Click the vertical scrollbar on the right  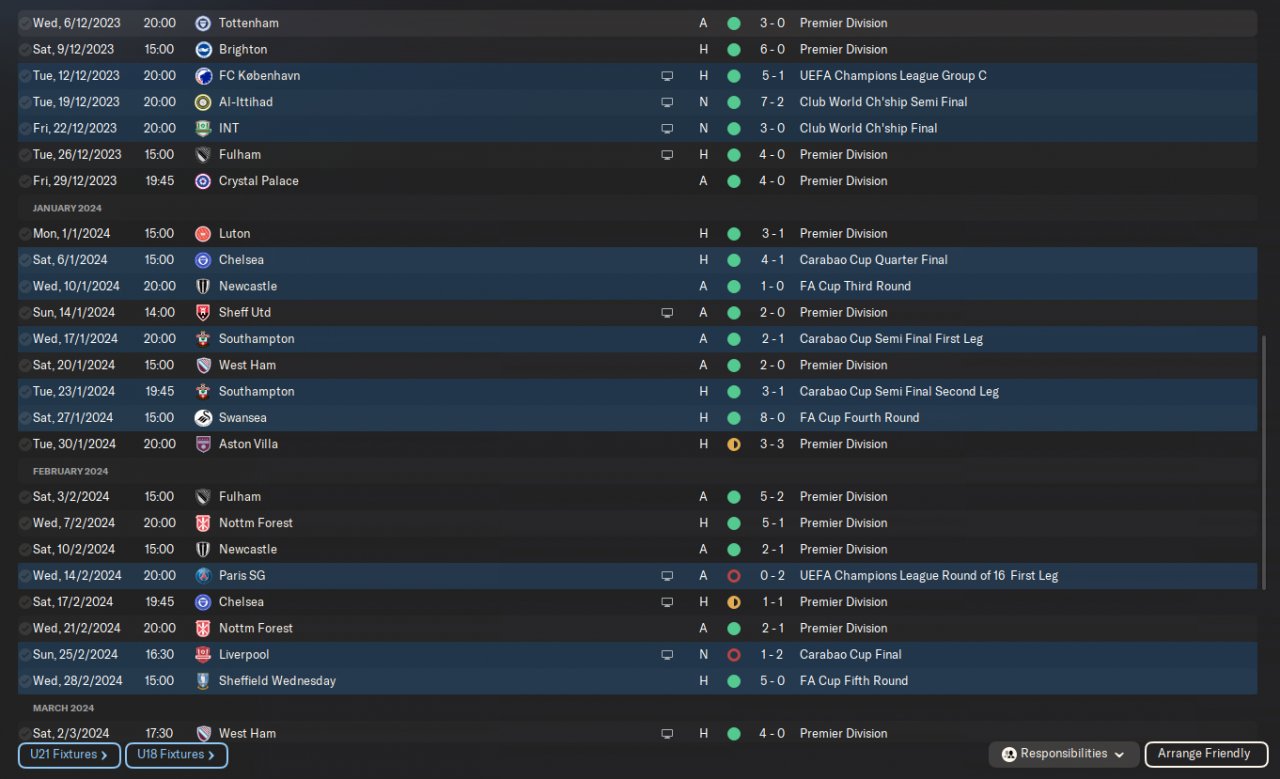(x=1263, y=460)
